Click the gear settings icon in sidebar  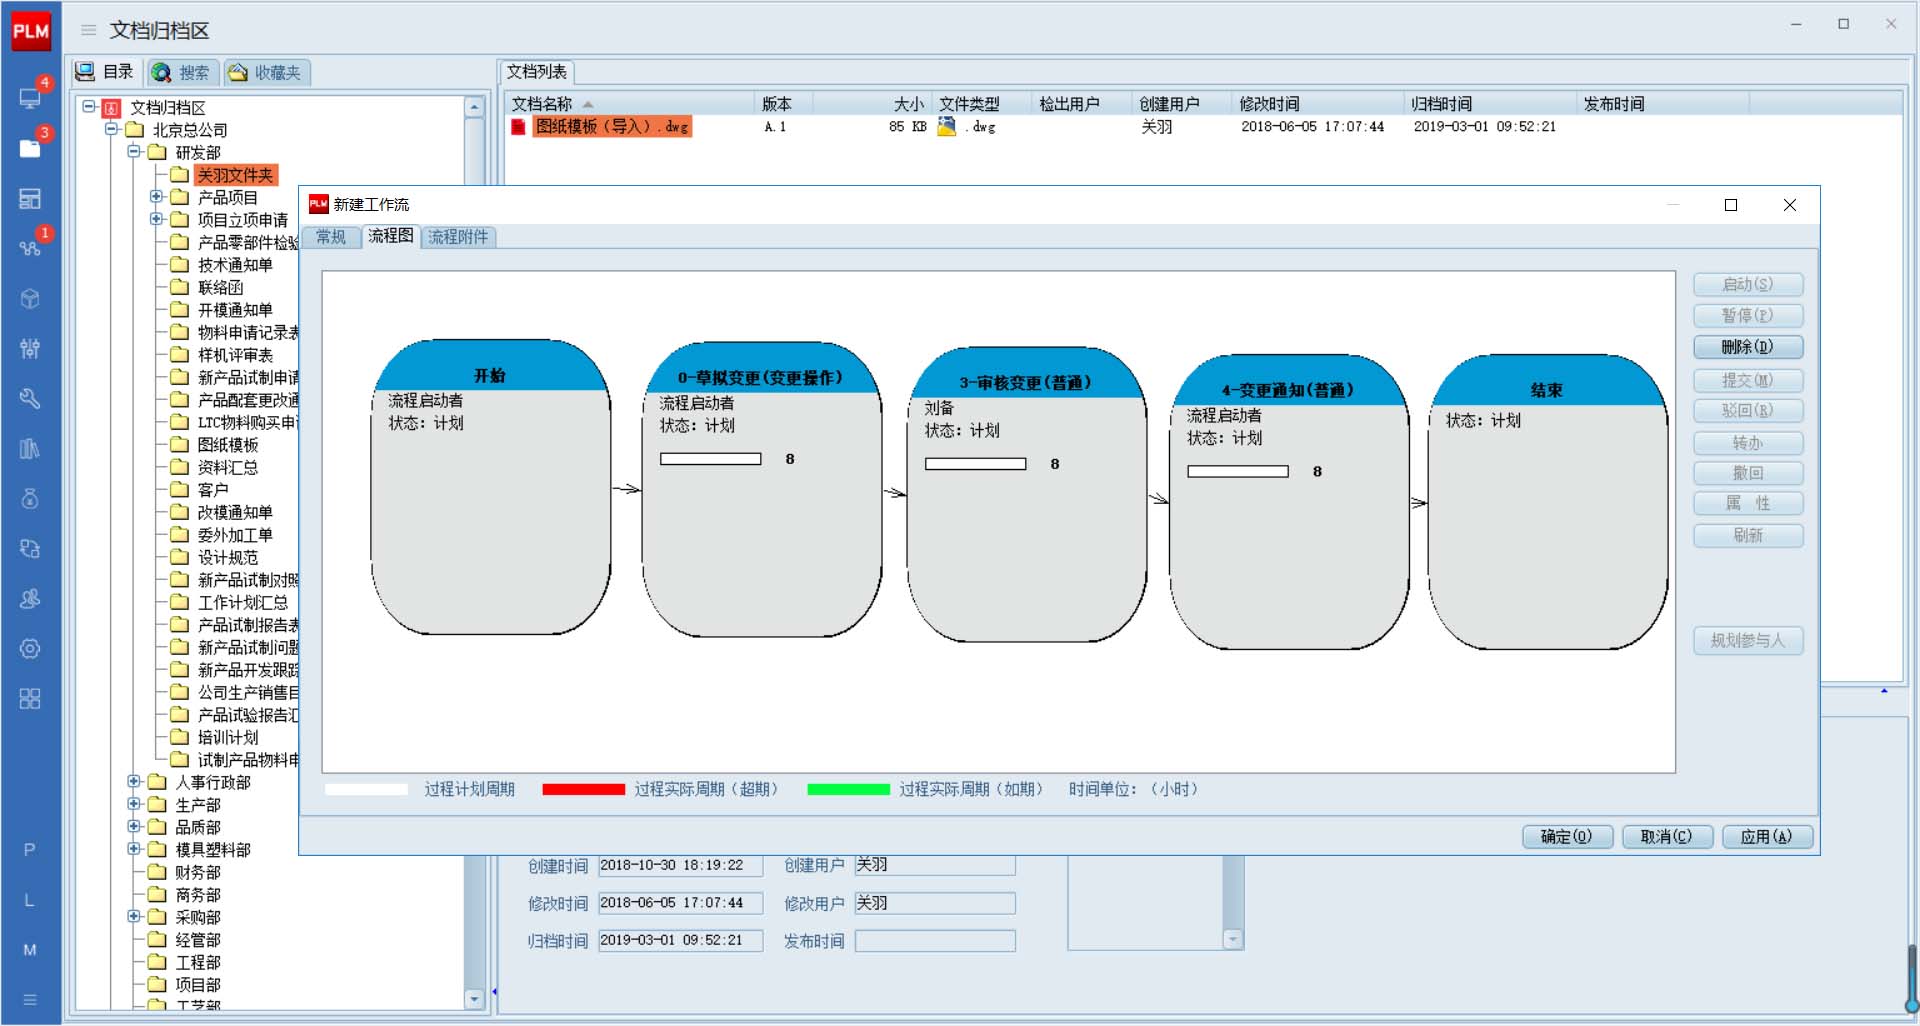coord(30,648)
